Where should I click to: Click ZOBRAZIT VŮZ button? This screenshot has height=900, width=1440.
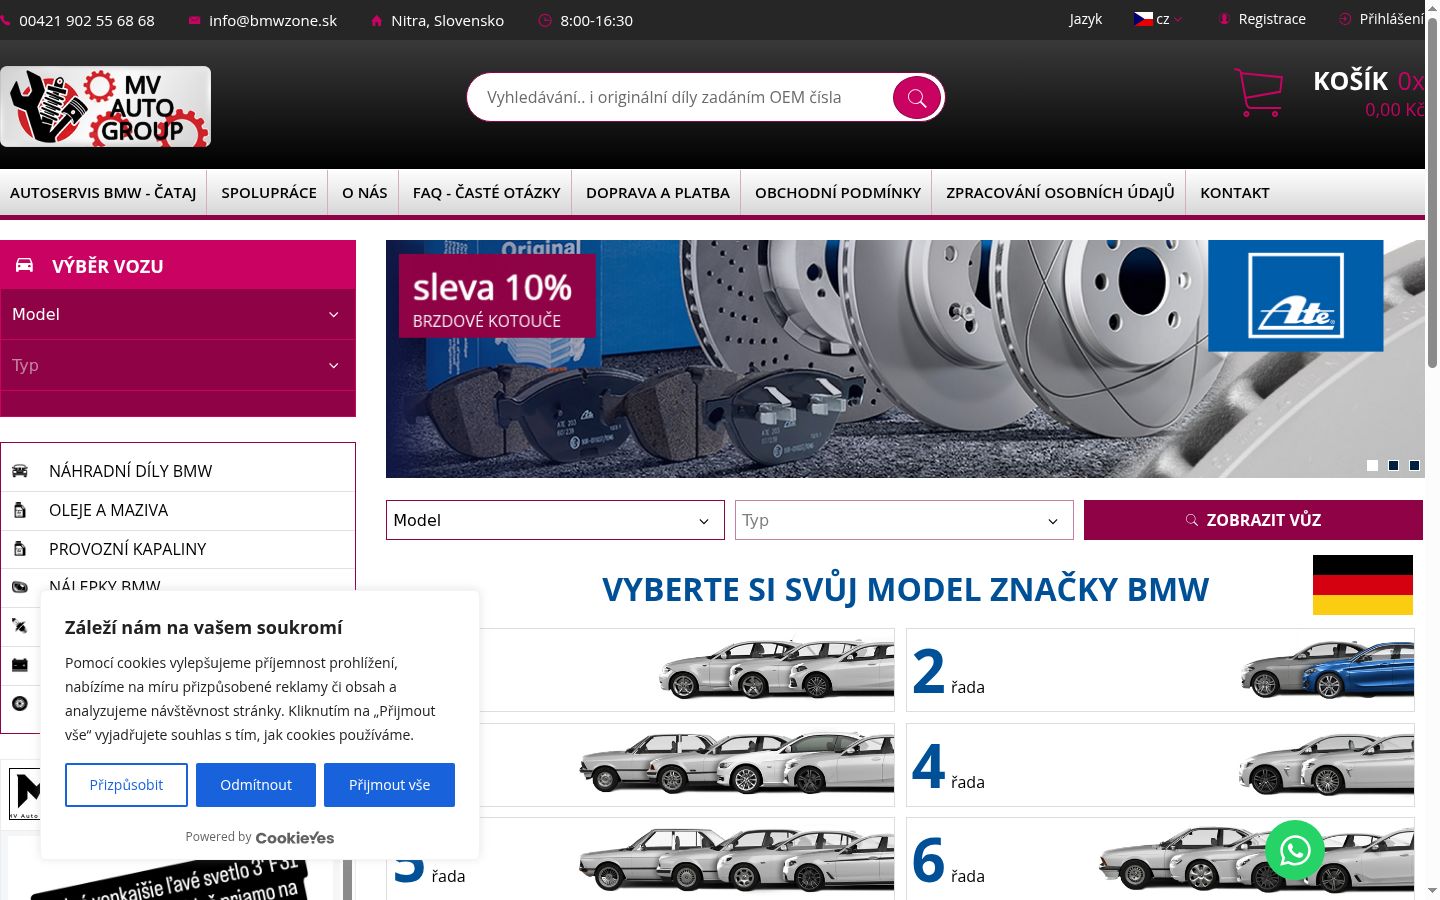click(x=1253, y=520)
